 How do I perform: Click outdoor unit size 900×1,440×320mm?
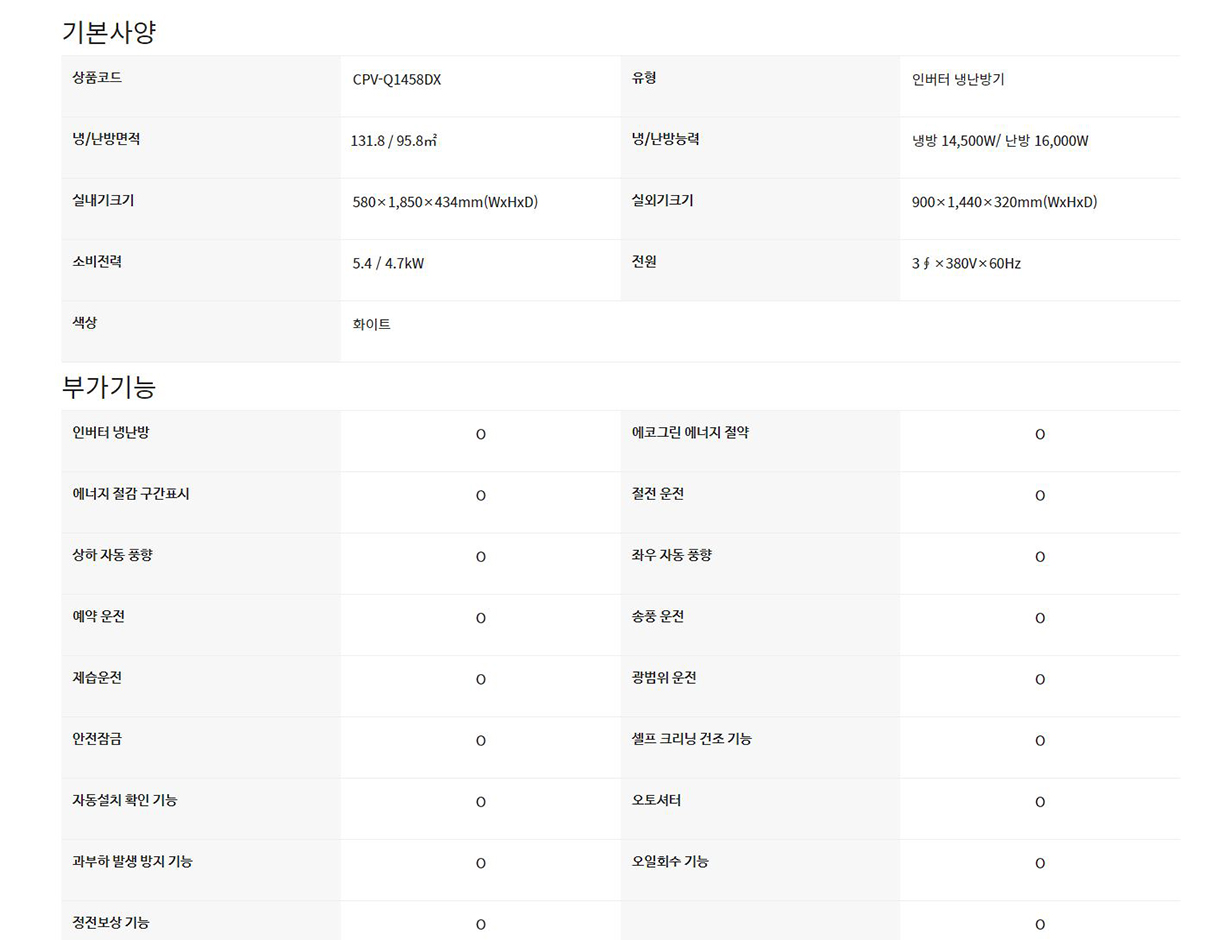1004,202
